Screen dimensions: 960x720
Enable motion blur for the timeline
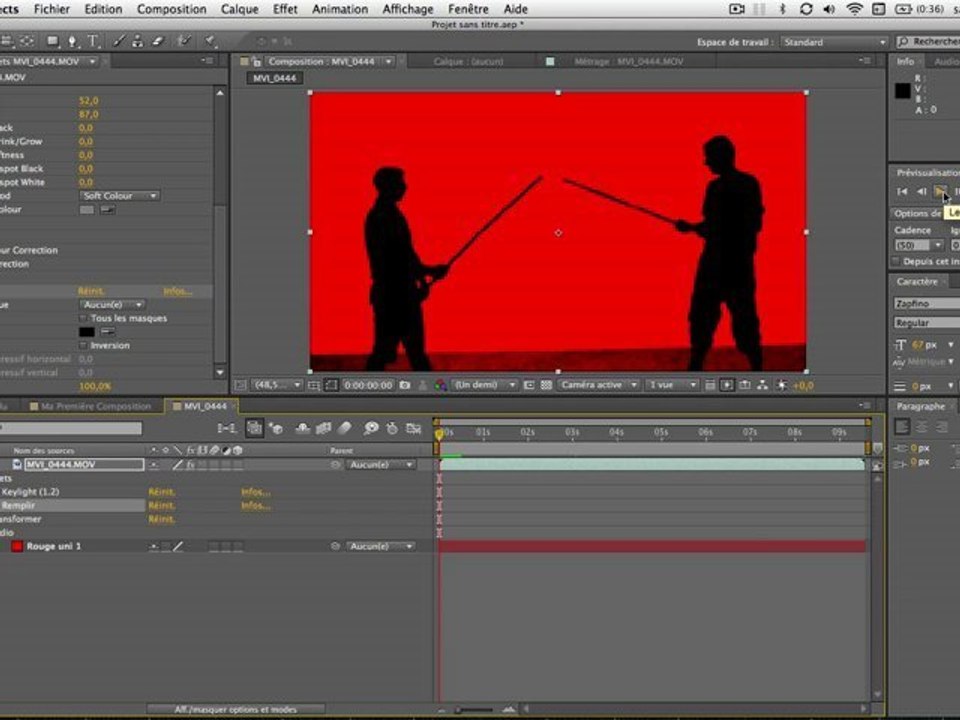pos(345,429)
